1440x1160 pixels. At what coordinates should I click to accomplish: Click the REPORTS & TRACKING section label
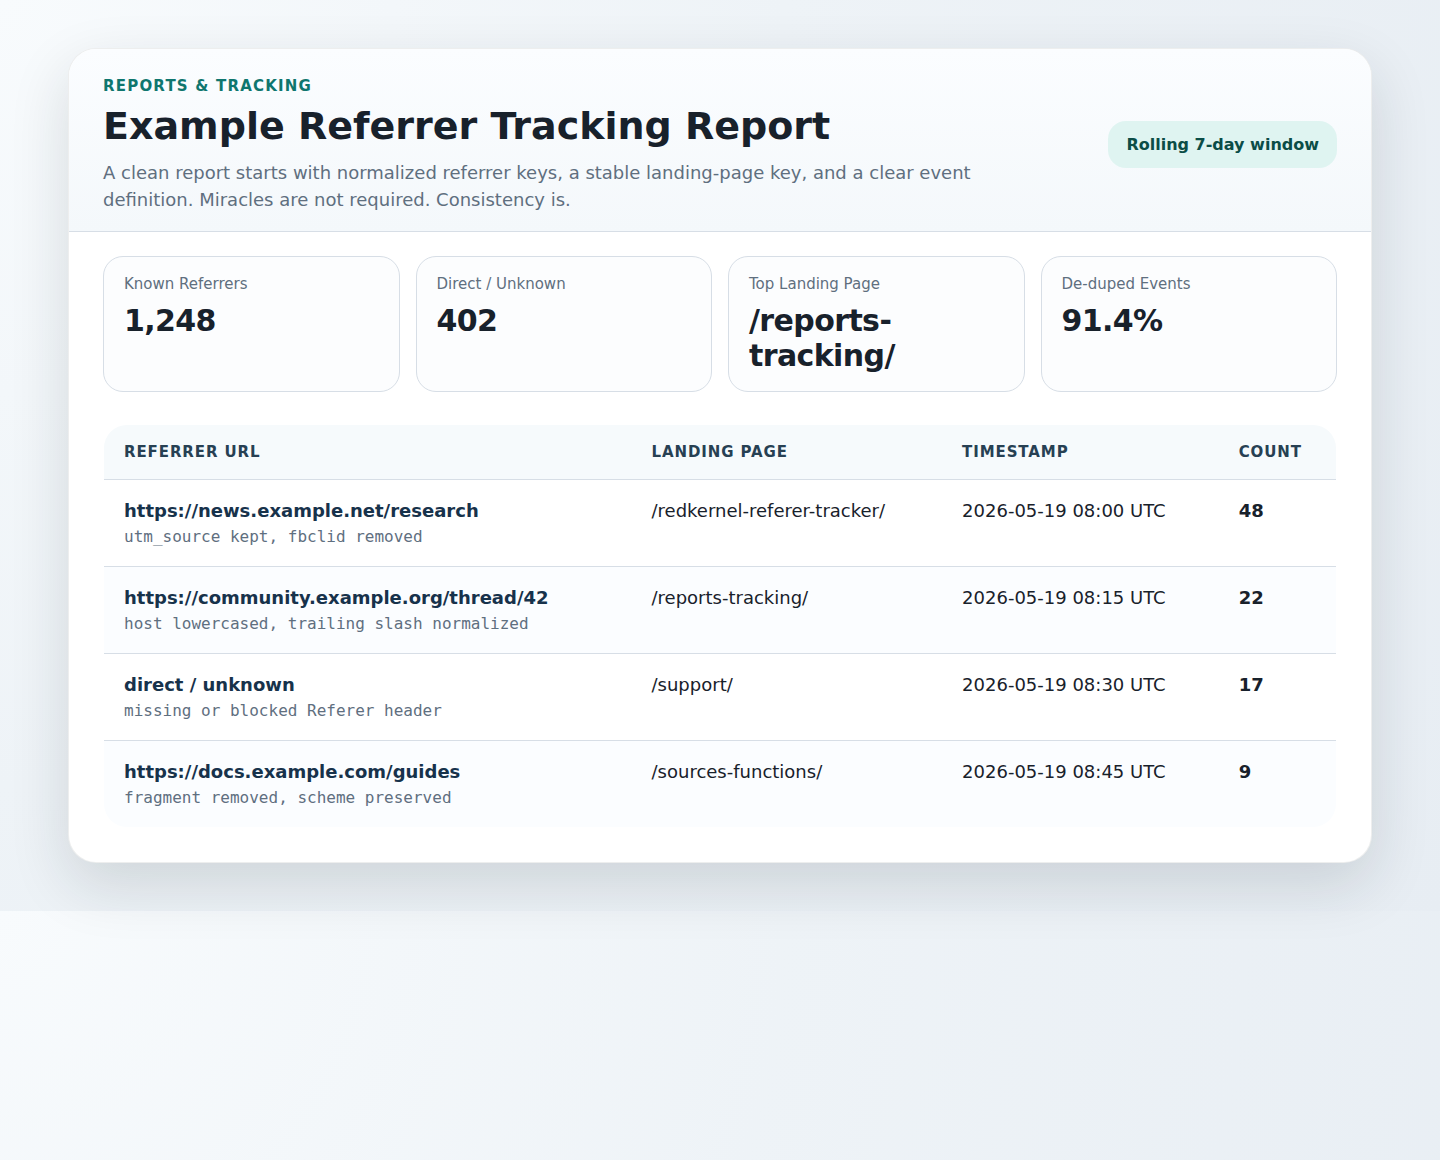click(207, 86)
